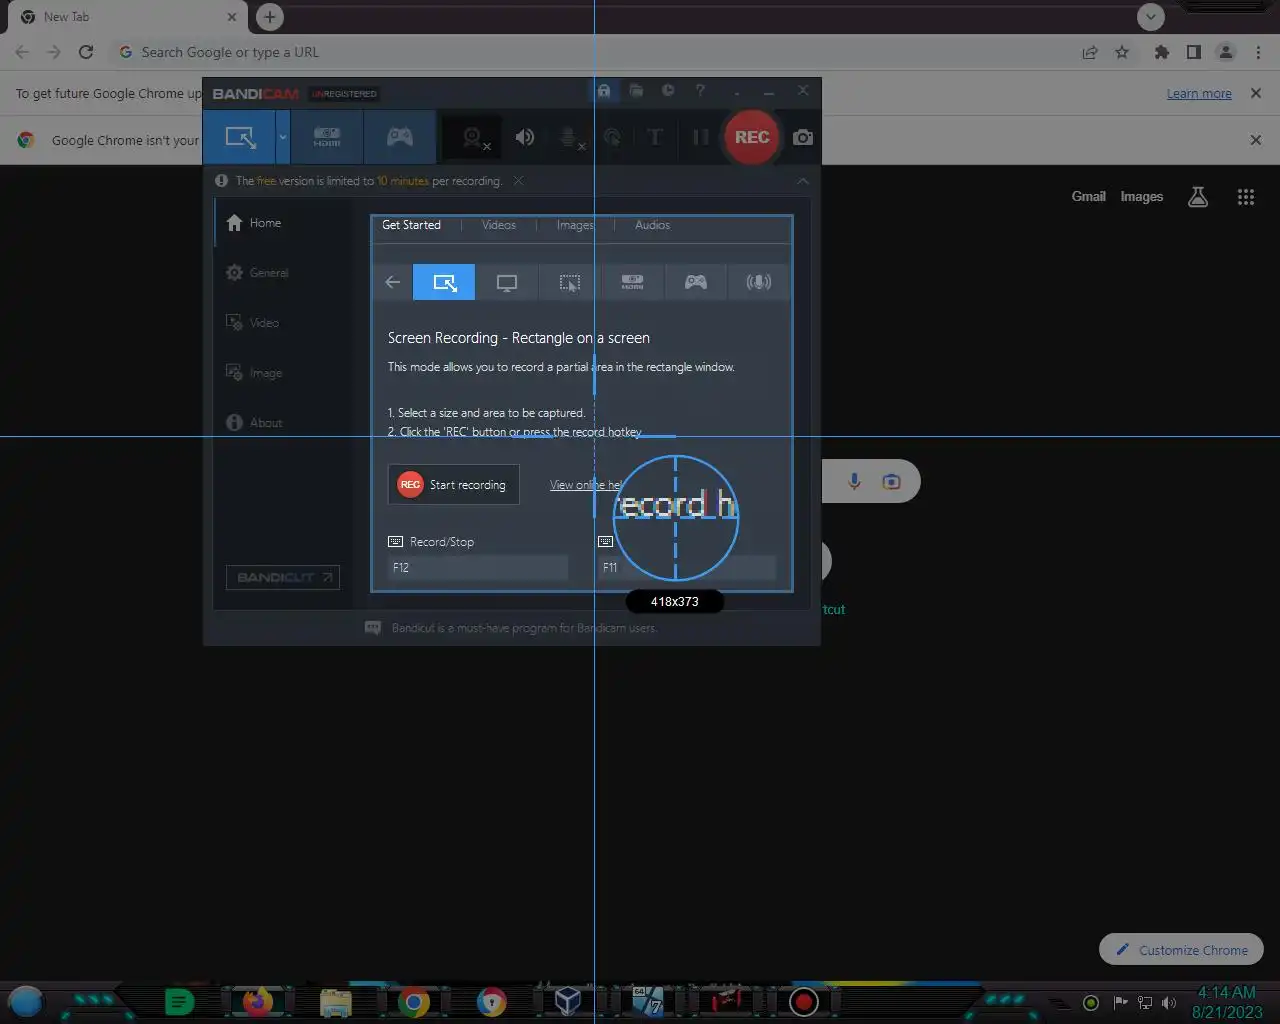Switch to the Get Started tab
This screenshot has width=1280, height=1024.
click(411, 225)
